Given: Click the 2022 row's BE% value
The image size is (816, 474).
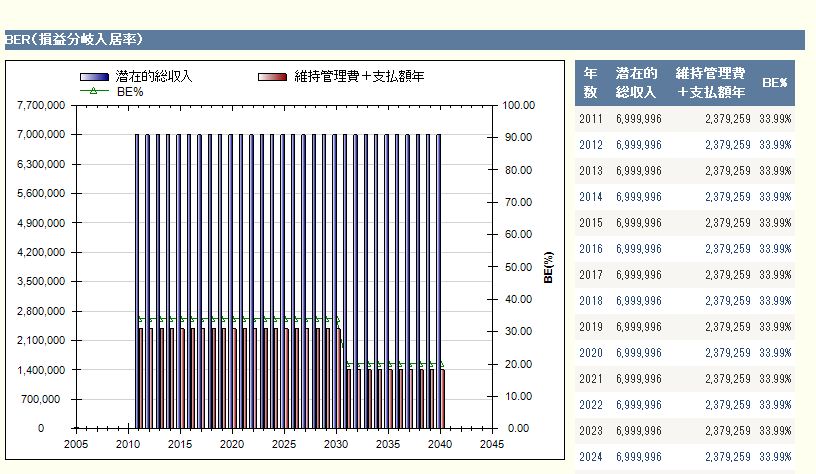Looking at the screenshot, I should coord(775,405).
